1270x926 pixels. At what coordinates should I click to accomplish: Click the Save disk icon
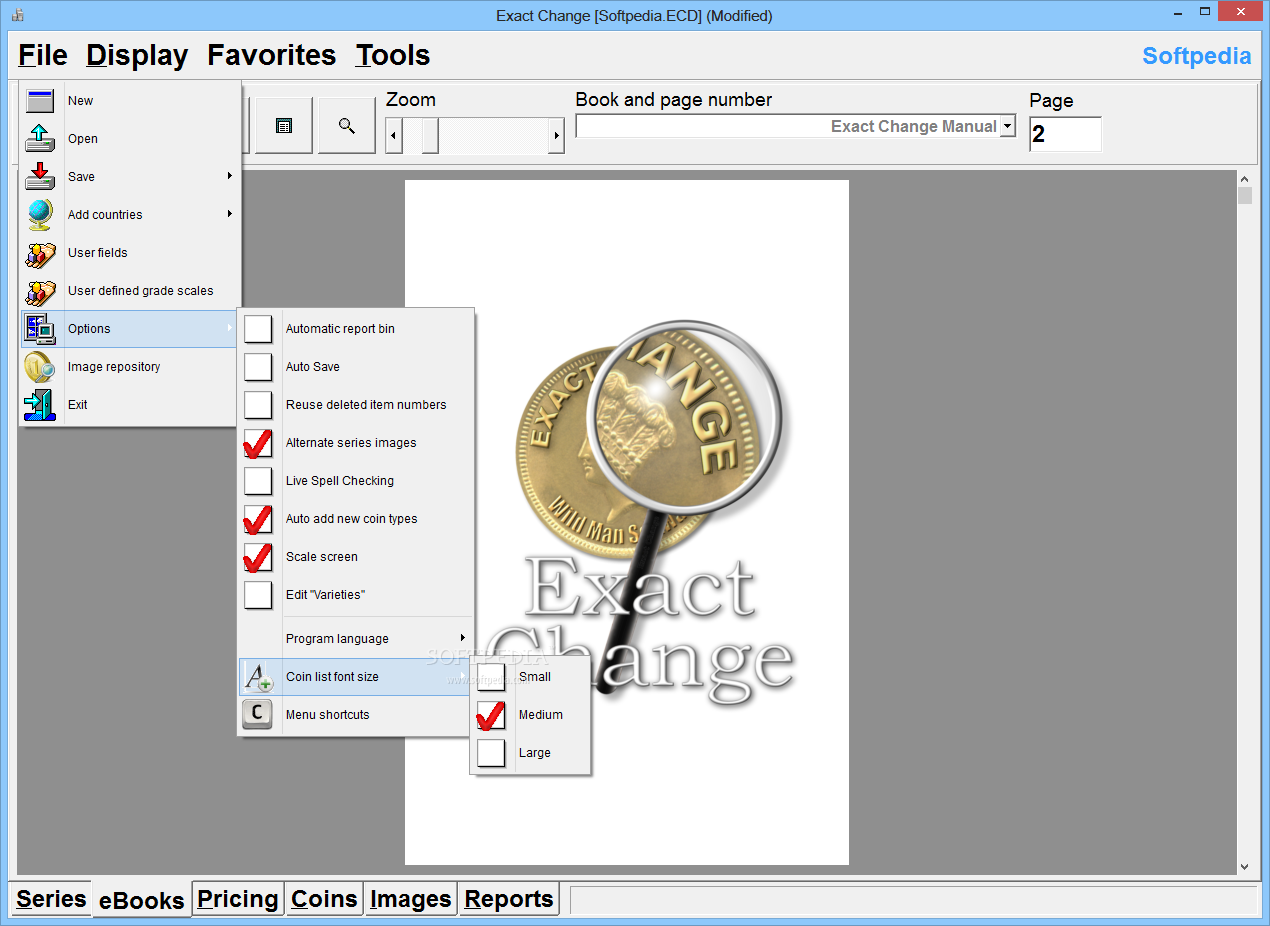click(x=40, y=176)
